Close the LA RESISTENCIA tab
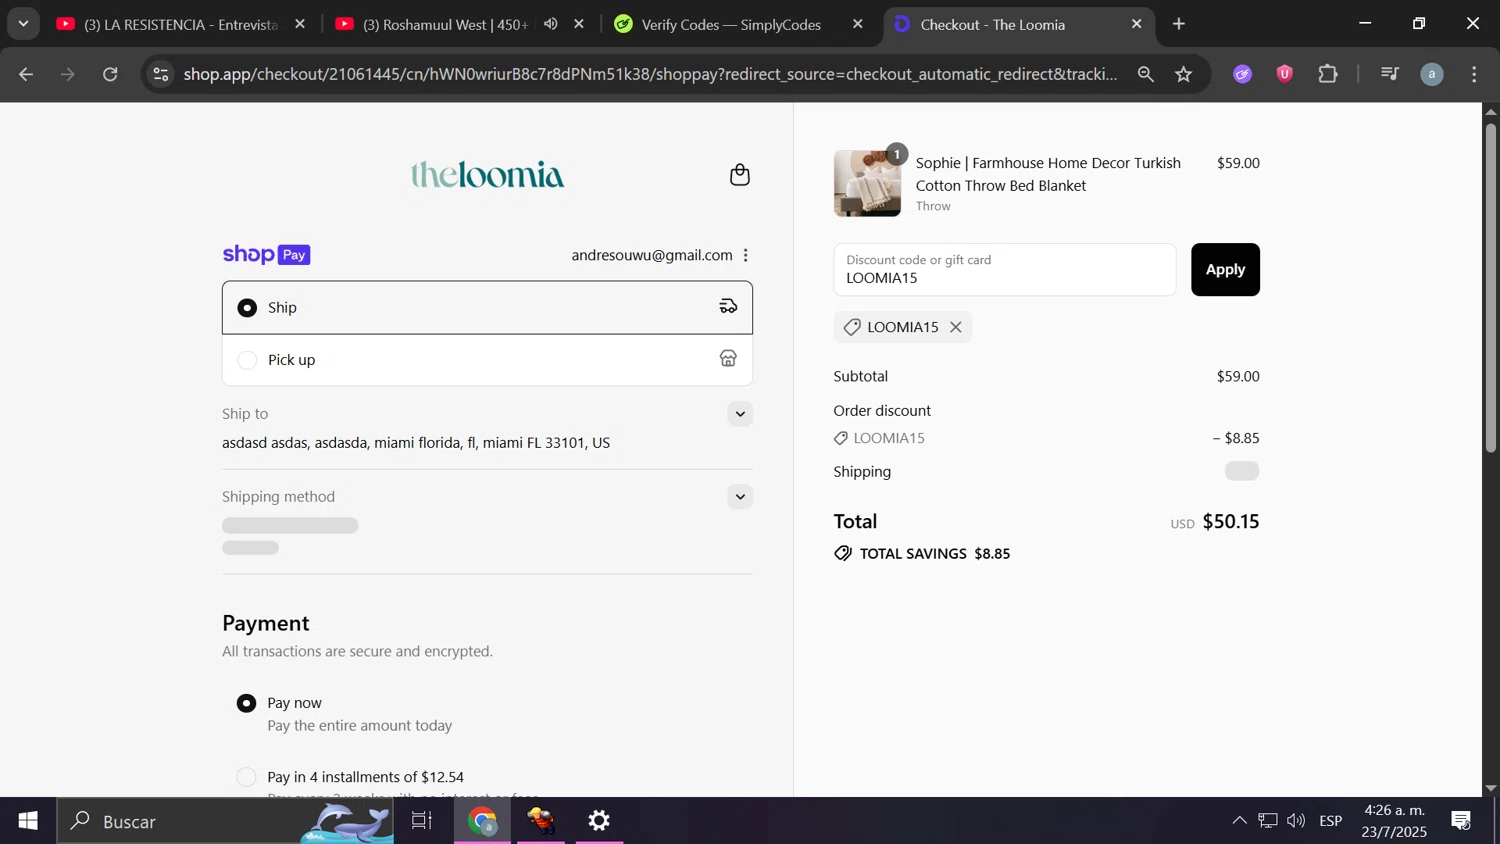This screenshot has height=844, width=1500. coord(300,24)
